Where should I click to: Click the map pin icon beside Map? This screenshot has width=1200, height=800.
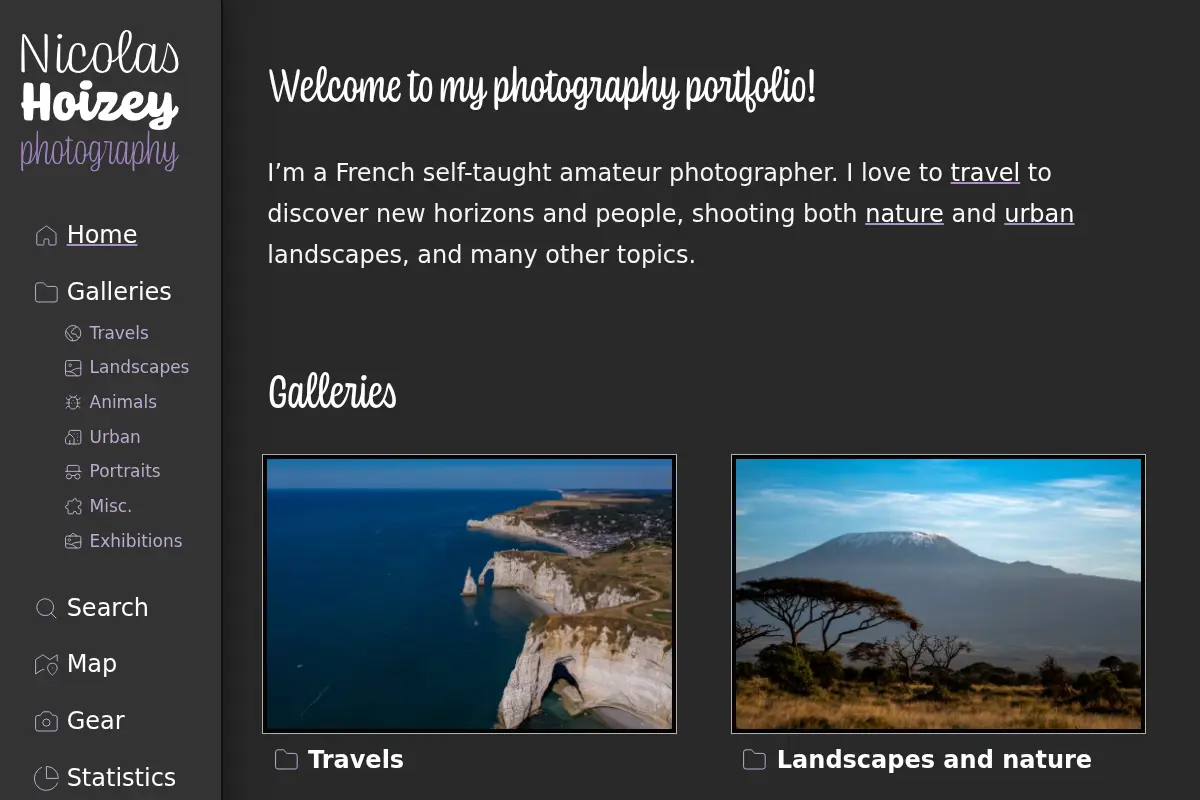click(x=46, y=665)
